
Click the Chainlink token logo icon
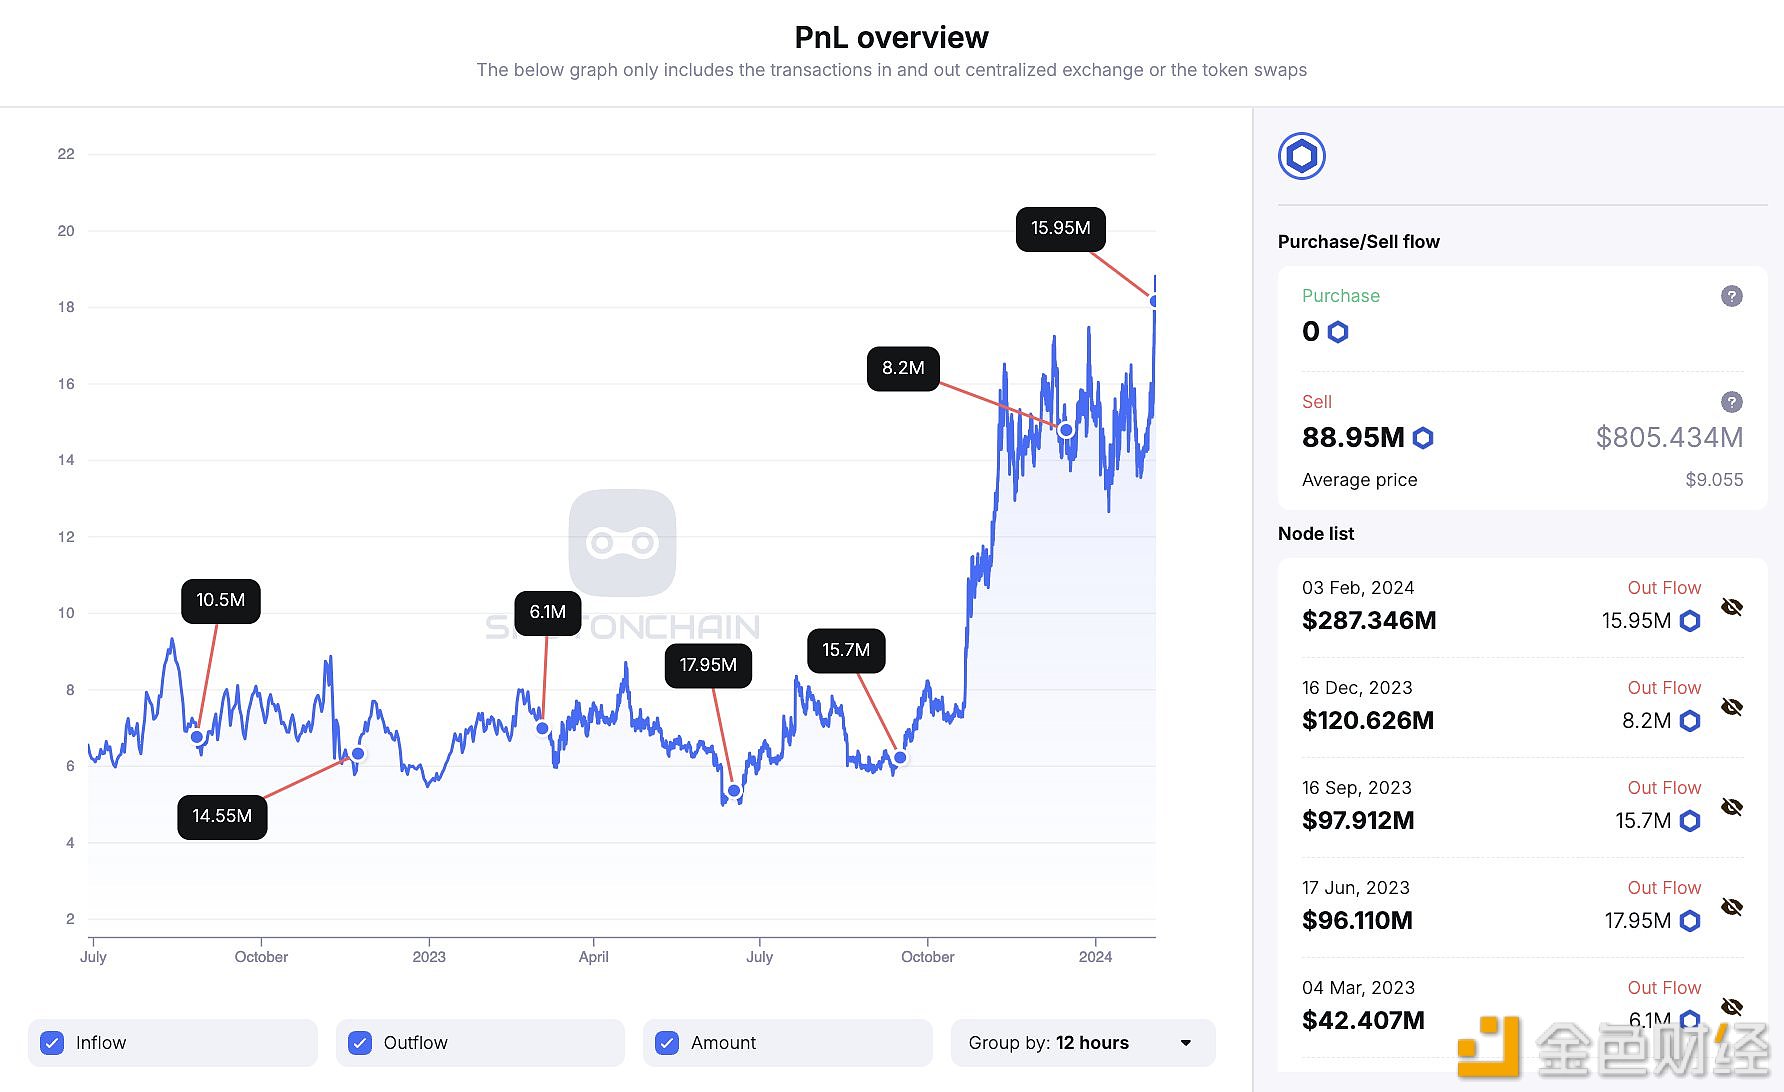coord(1301,156)
